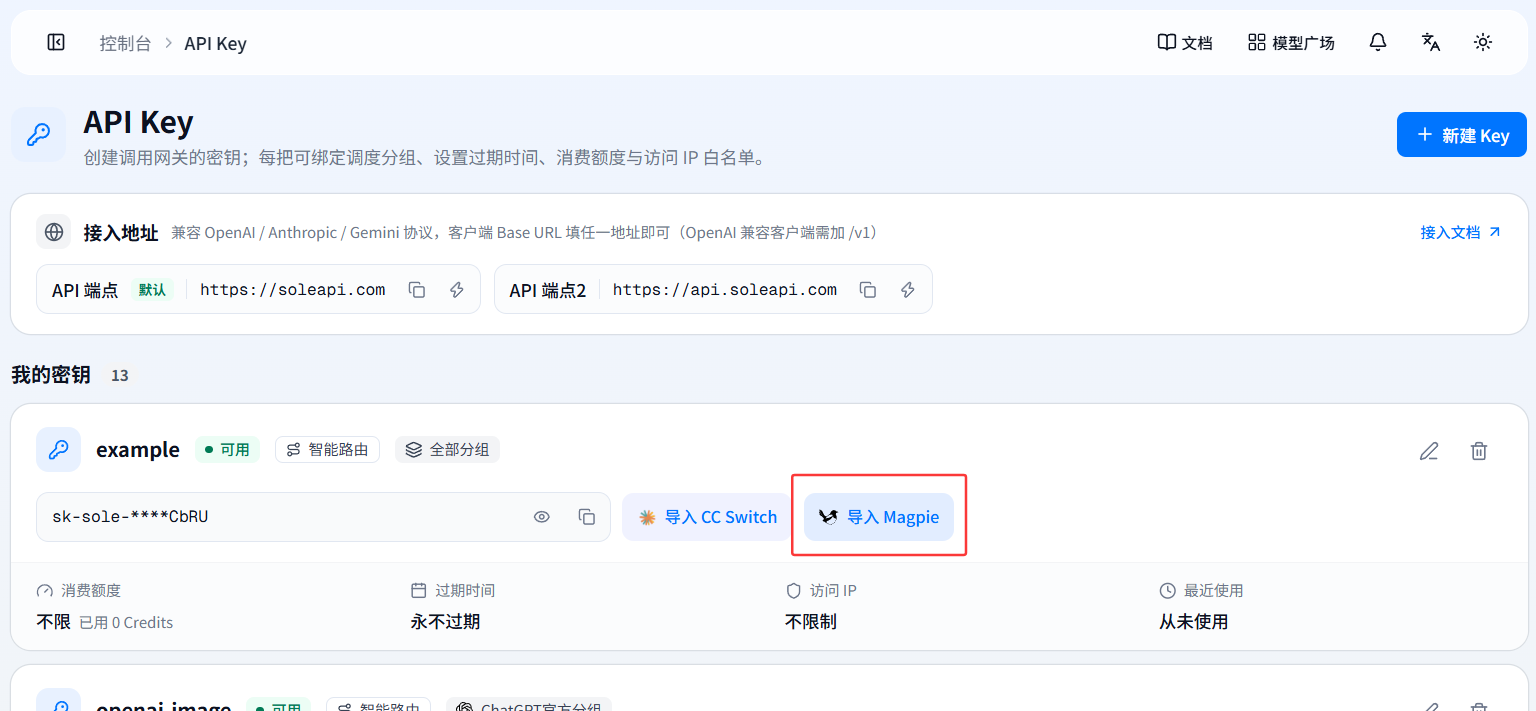This screenshot has height=711, width=1536.
Task: Toggle light theme with the sun icon
Action: click(1483, 42)
